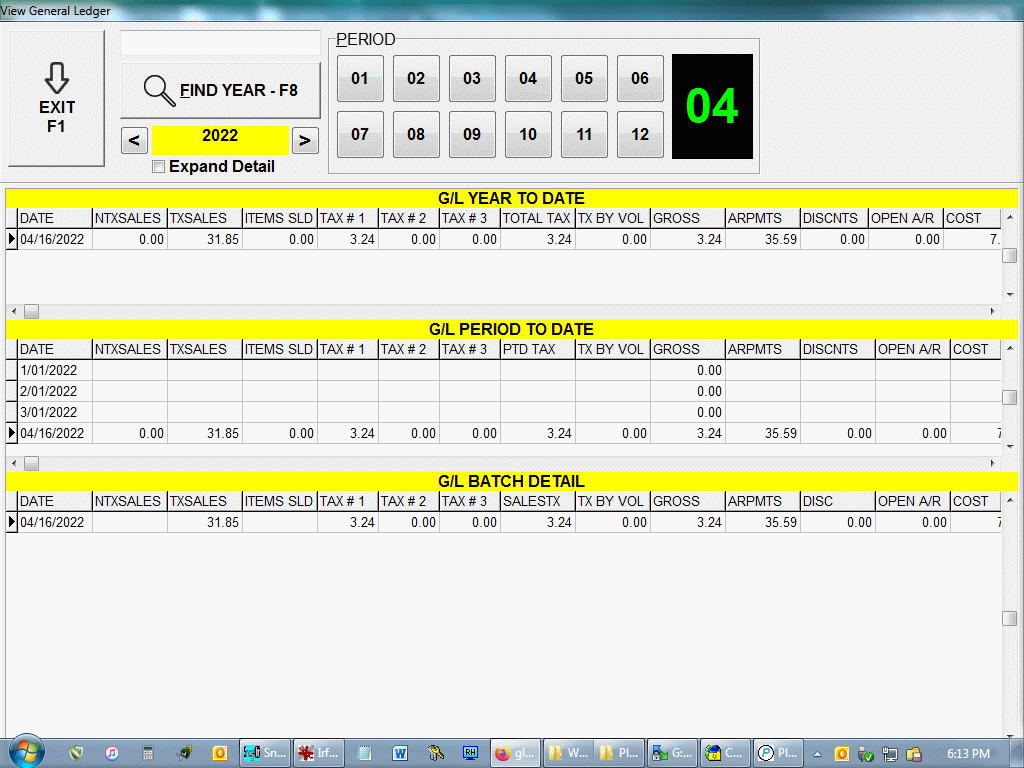Advance to next year with right arrow

[x=306, y=140]
